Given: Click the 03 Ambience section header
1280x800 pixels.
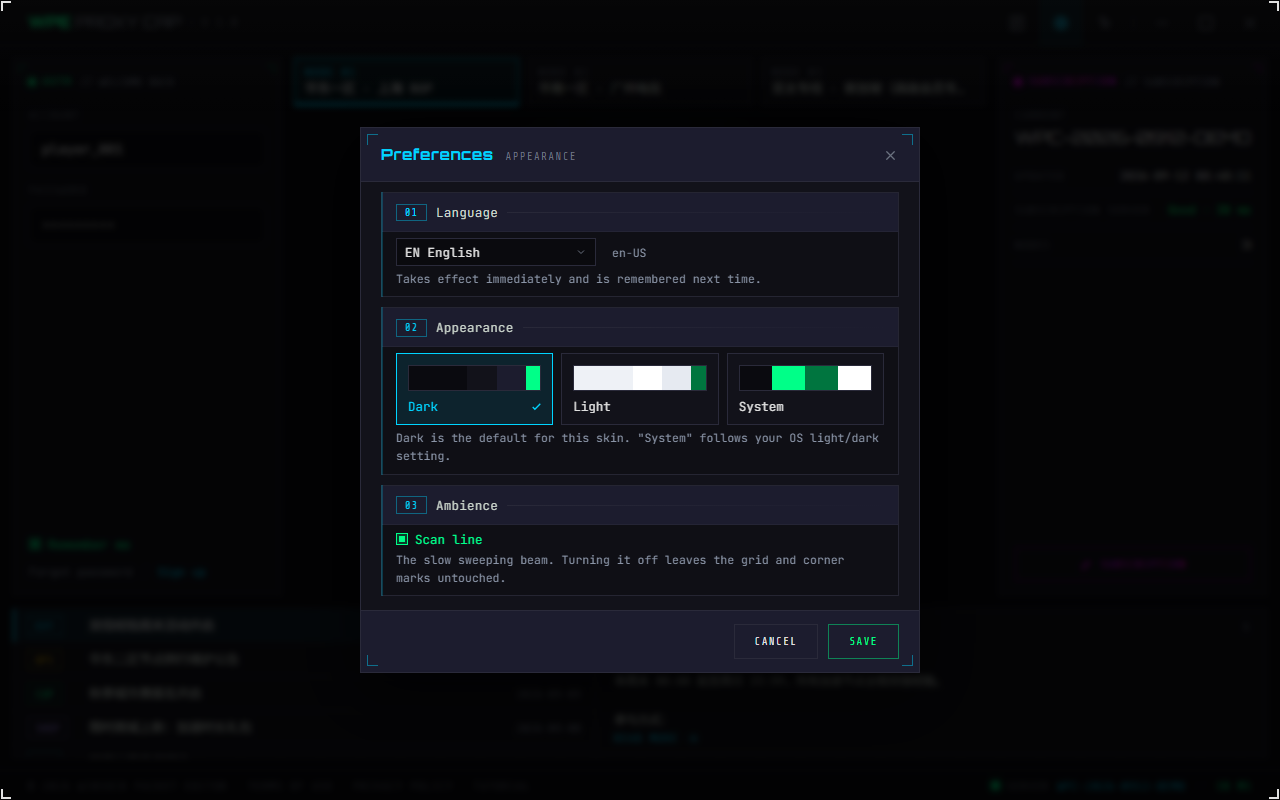Looking at the screenshot, I should tap(640, 505).
